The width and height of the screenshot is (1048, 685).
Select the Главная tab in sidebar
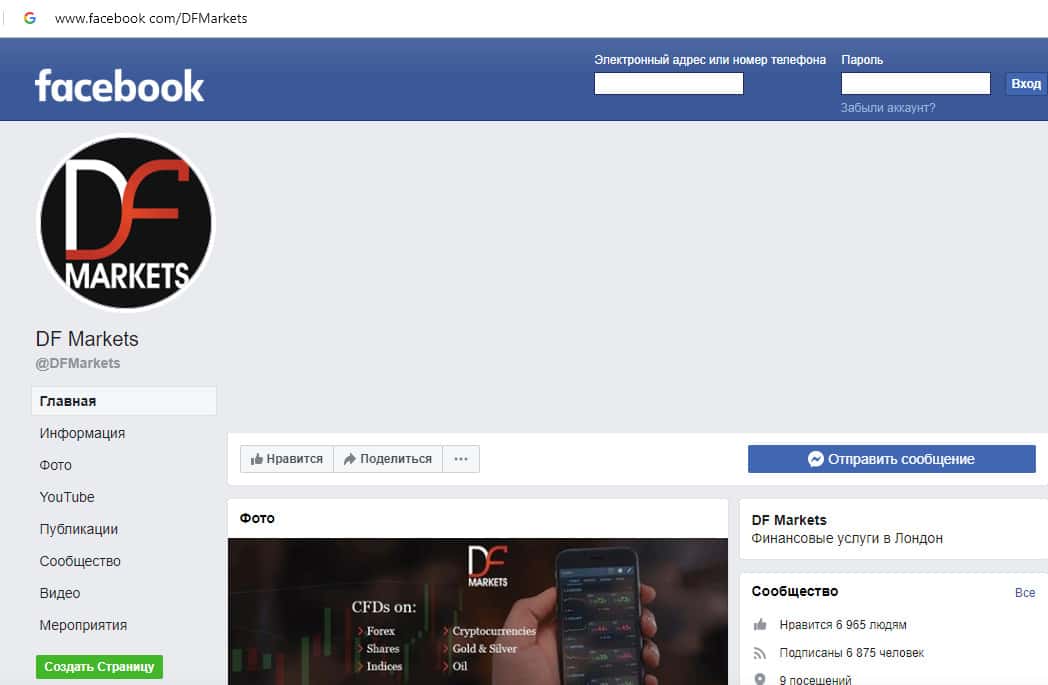point(124,401)
